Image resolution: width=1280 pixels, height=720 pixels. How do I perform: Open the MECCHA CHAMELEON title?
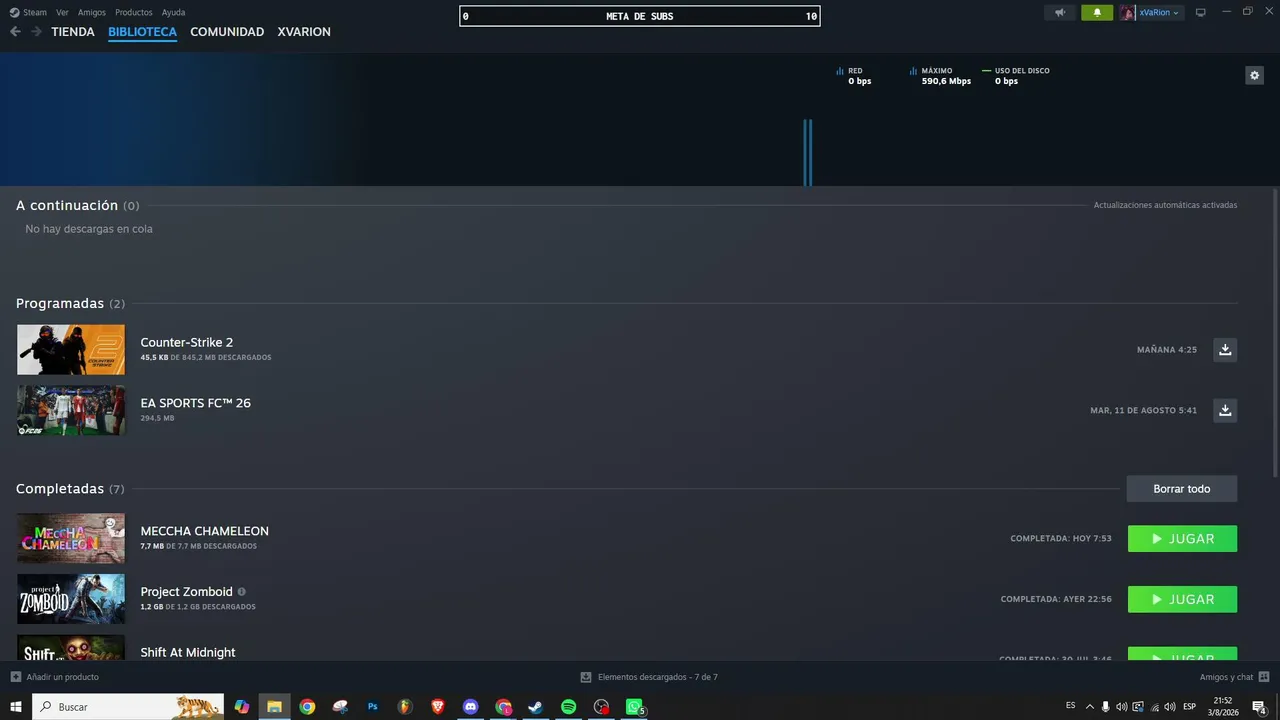(x=205, y=531)
